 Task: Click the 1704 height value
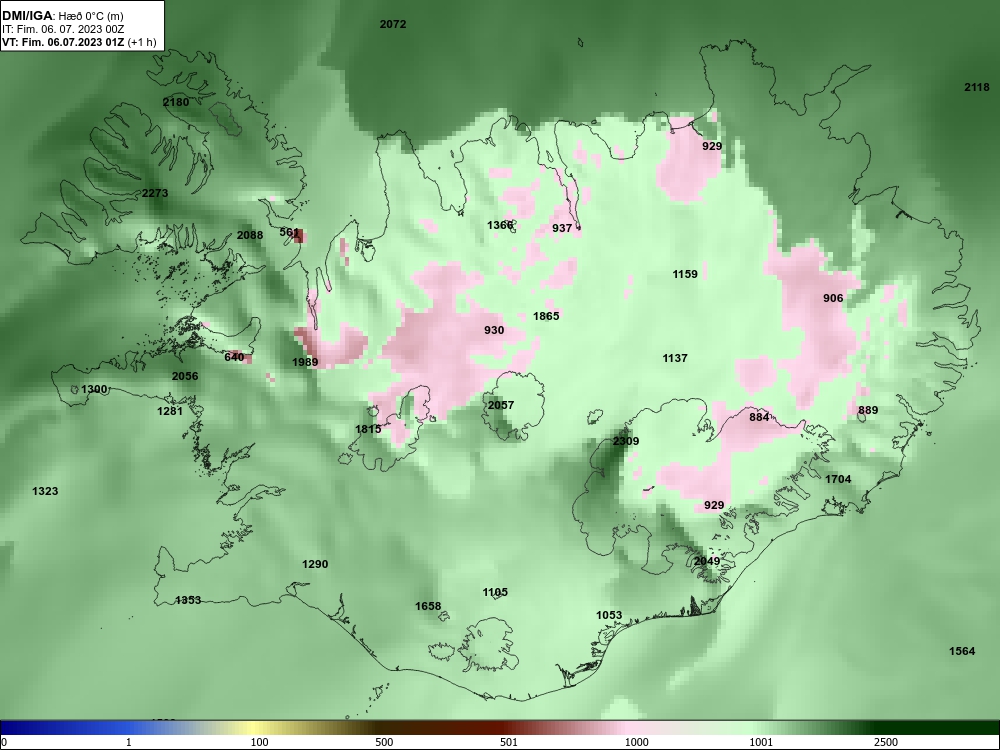click(x=838, y=480)
